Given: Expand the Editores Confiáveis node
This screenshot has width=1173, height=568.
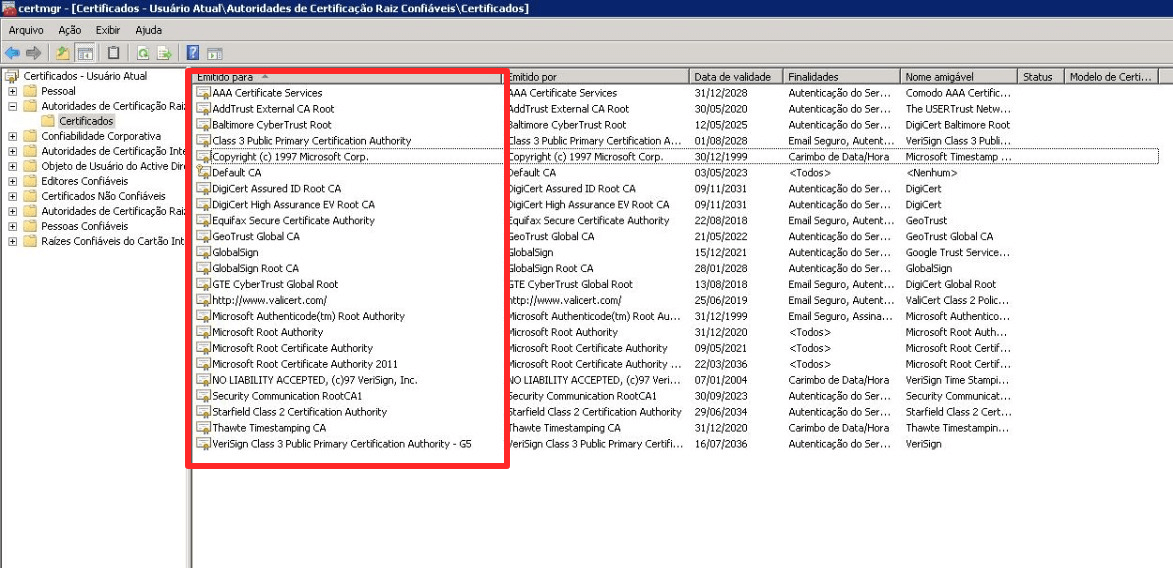Looking at the screenshot, I should pyautogui.click(x=13, y=181).
